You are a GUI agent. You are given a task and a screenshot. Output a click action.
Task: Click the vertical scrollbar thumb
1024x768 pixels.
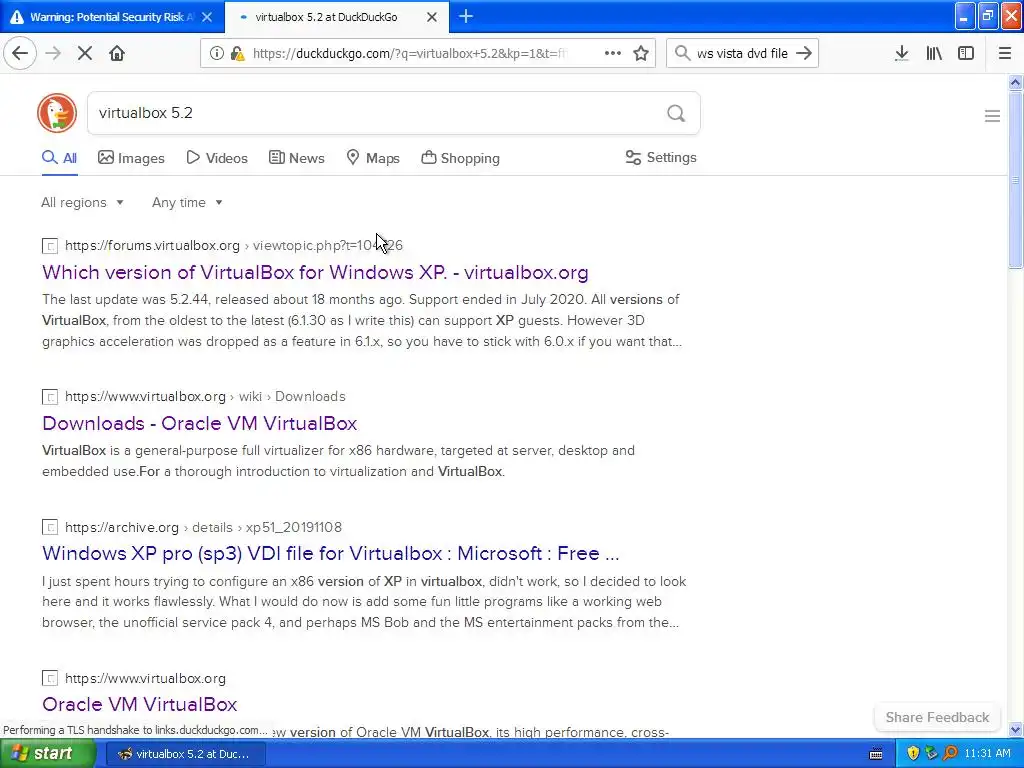(x=1015, y=180)
